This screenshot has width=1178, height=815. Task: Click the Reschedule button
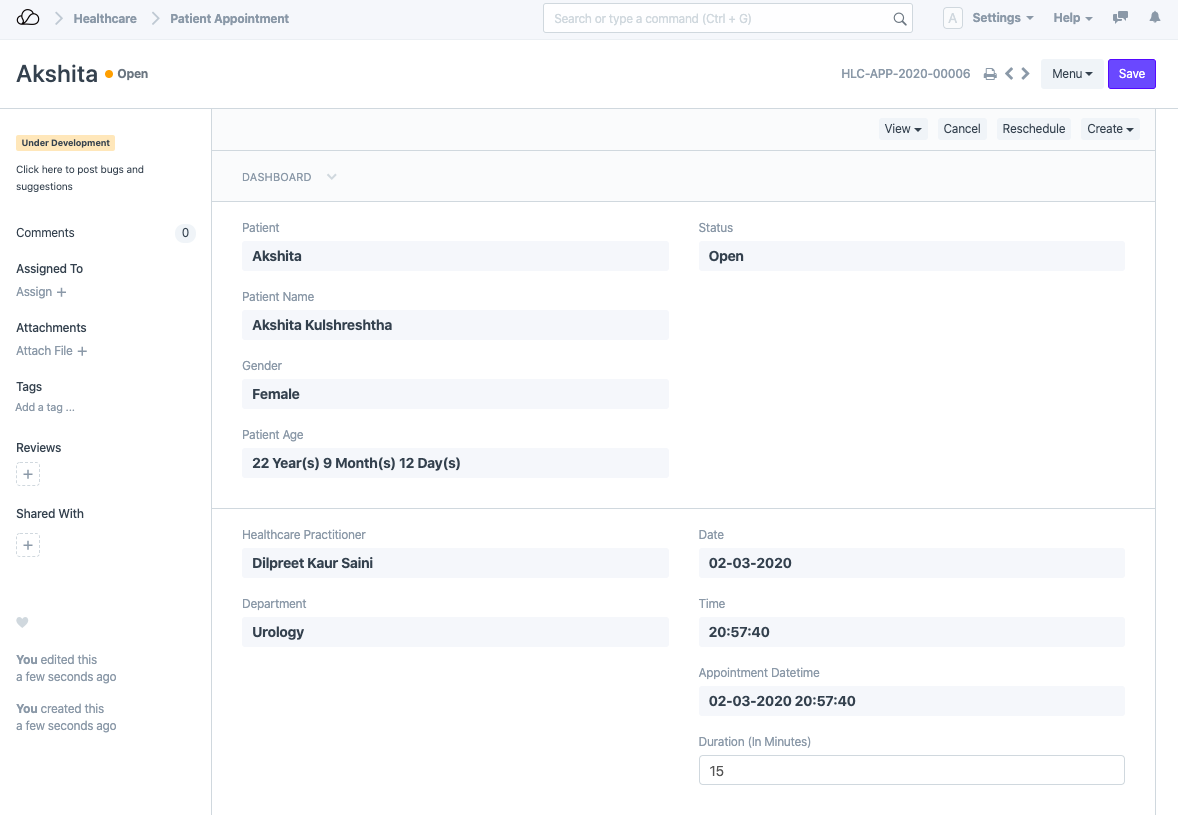[x=1033, y=129]
